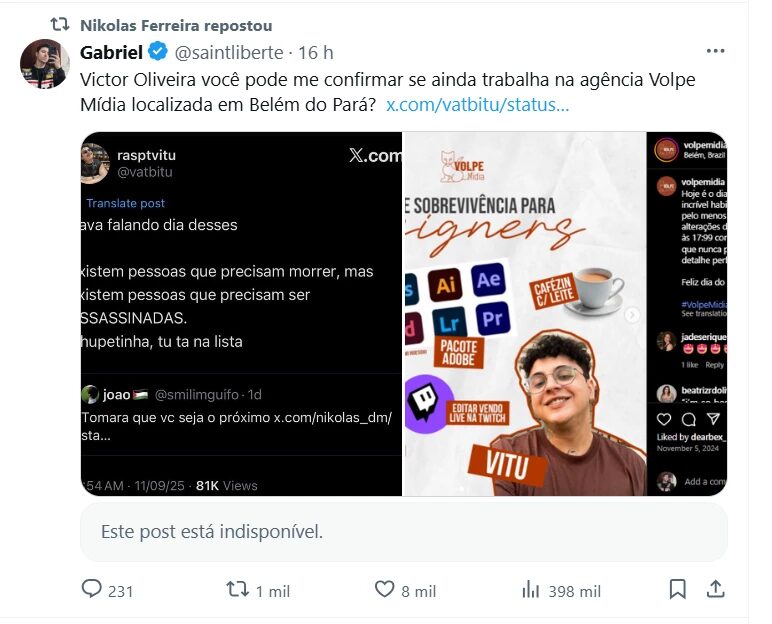
Task: Click 'Nikolas Ferreira repostou' label
Action: point(176,25)
